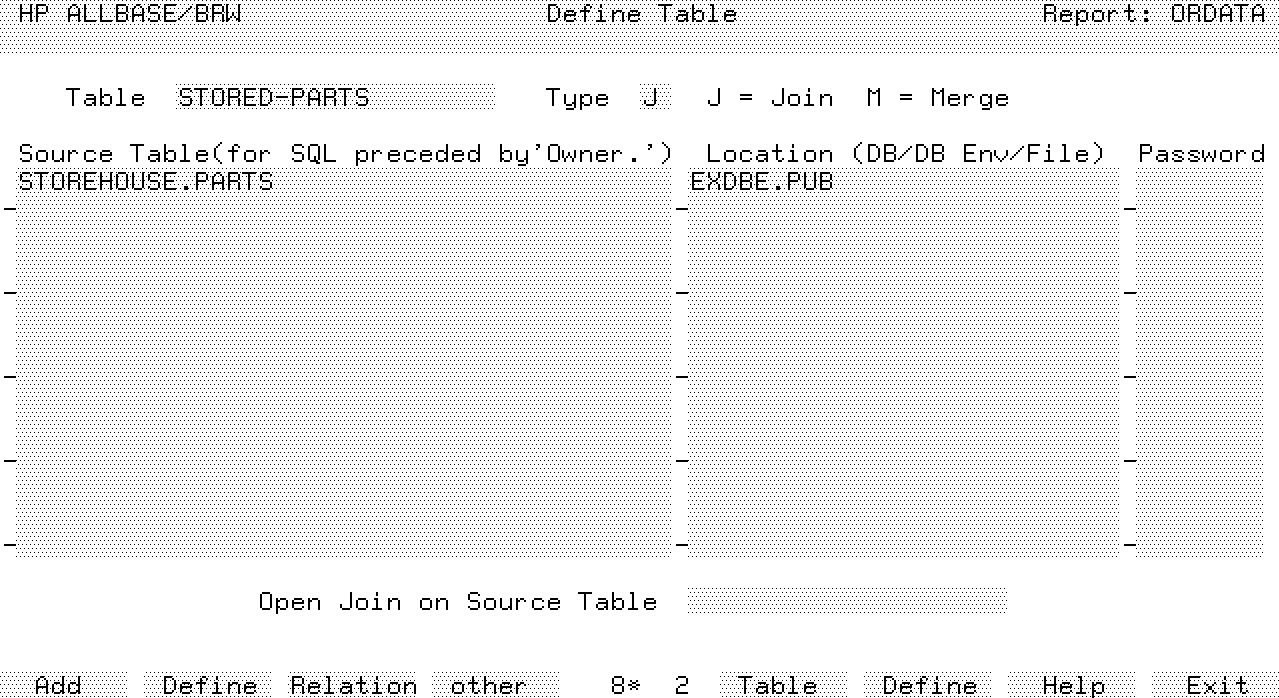Select the EXDBE.PUB location entry

point(761,182)
